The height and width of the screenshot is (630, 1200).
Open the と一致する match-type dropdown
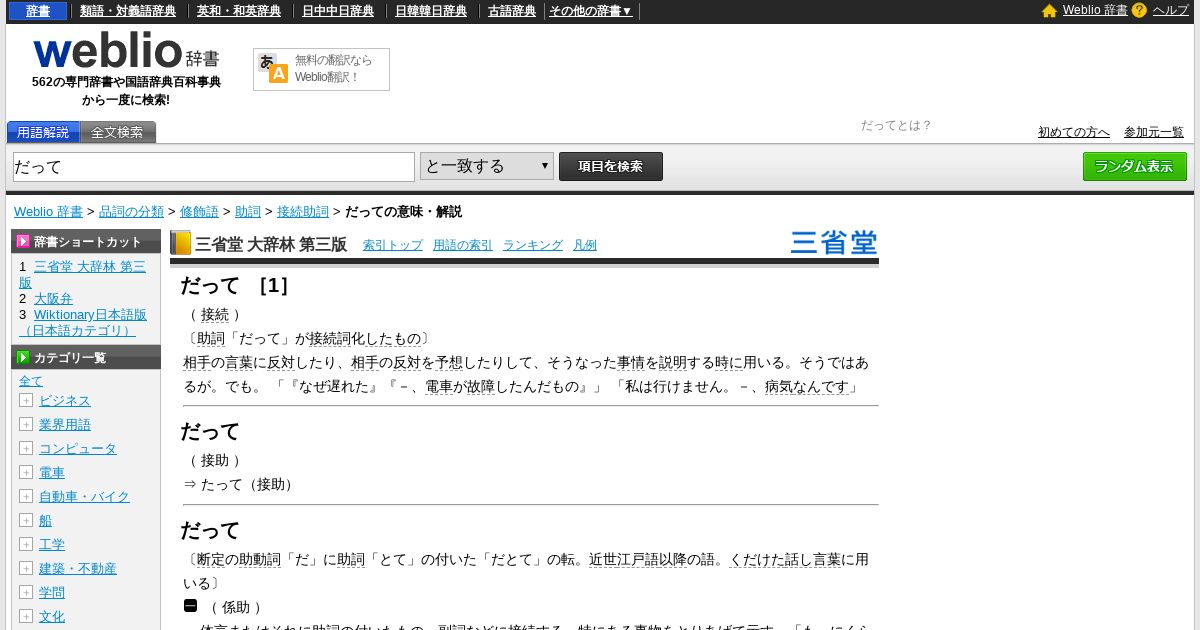coord(487,166)
